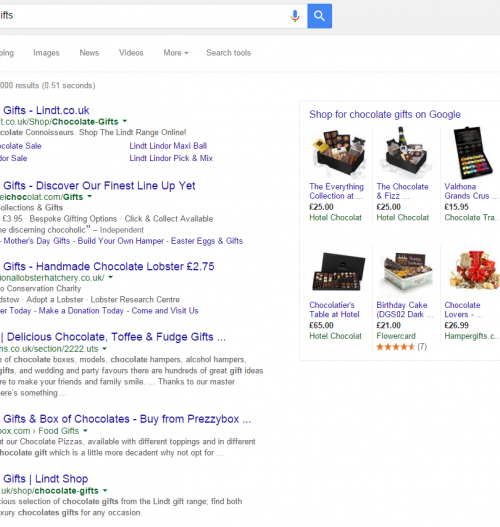Click the blue search magnifier button
Screen dimensions: 500x527
coord(319,16)
